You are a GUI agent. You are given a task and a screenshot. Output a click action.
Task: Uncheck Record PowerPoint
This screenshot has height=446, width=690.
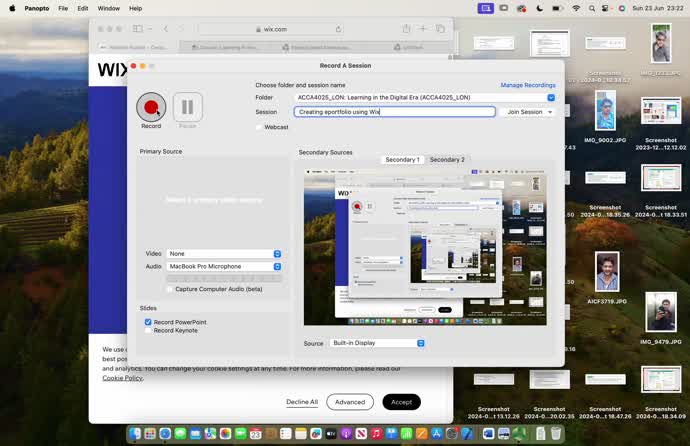tap(148, 322)
